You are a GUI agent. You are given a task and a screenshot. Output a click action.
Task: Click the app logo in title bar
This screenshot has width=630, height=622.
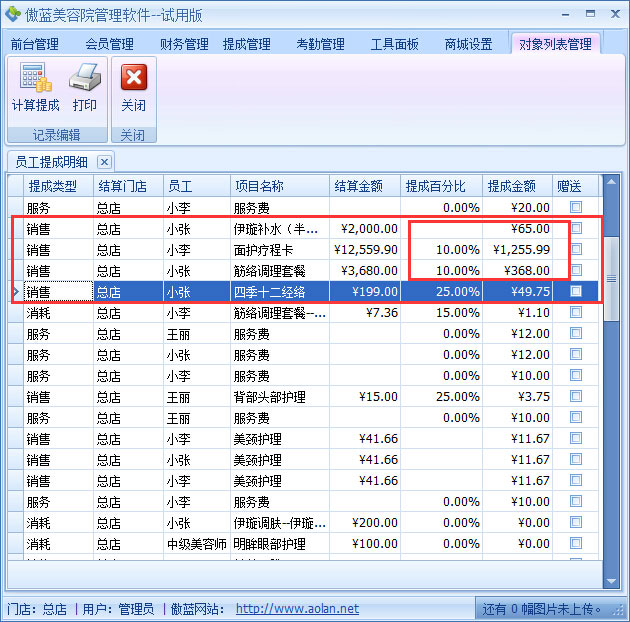12,13
